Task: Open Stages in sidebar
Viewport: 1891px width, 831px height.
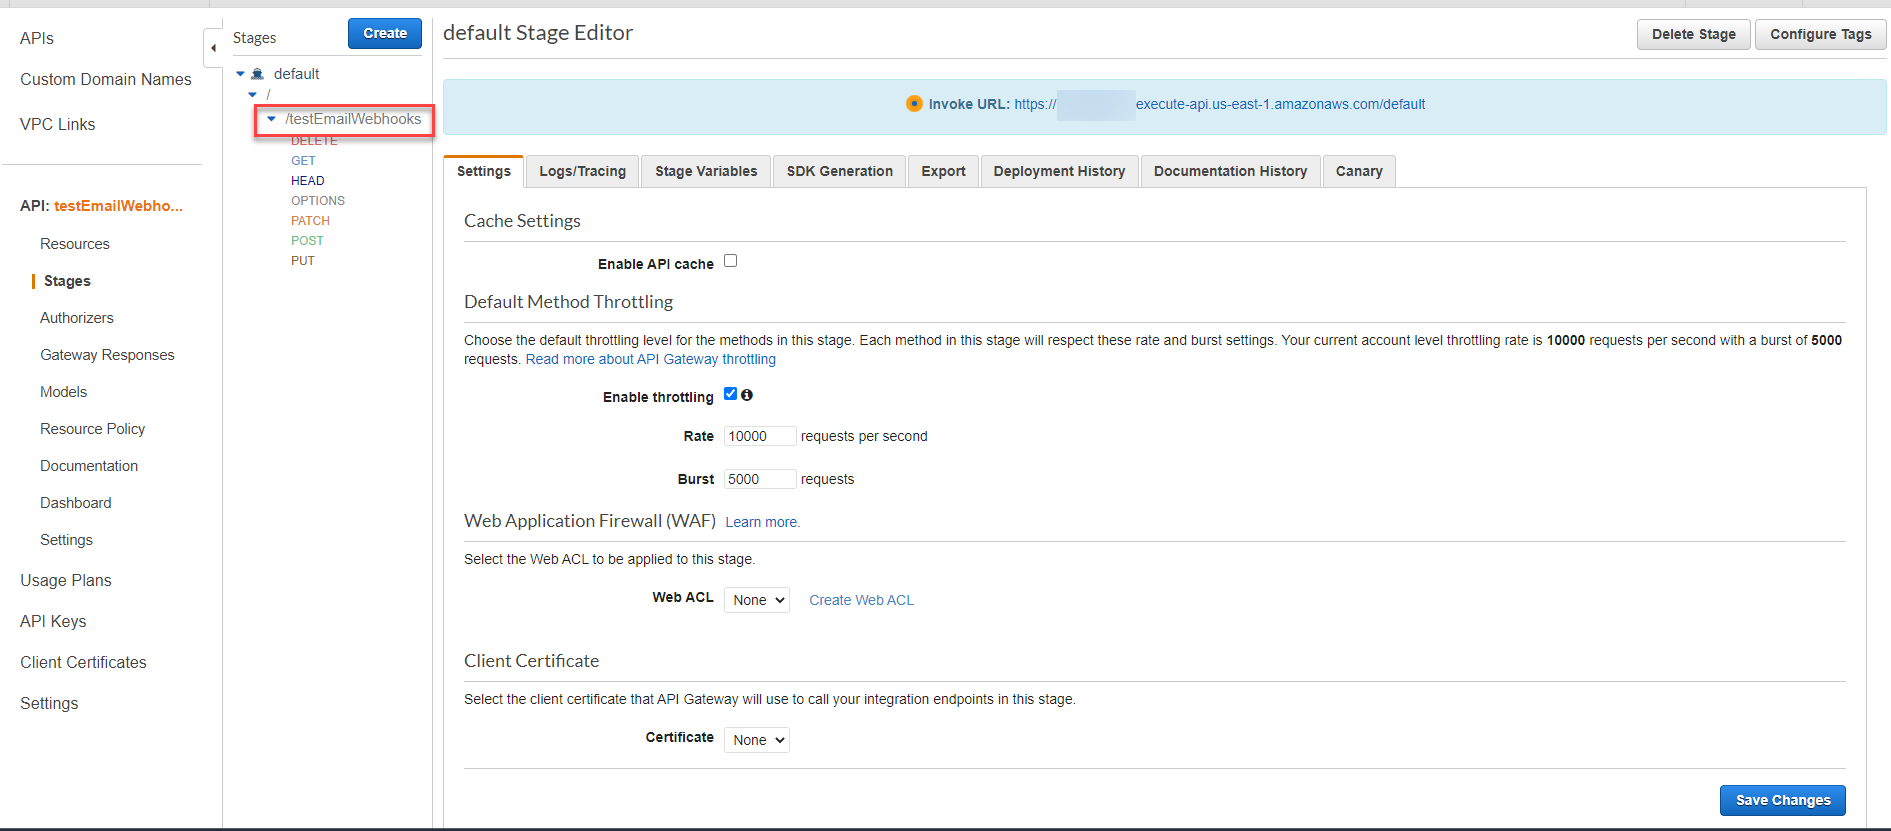Action: (x=67, y=281)
